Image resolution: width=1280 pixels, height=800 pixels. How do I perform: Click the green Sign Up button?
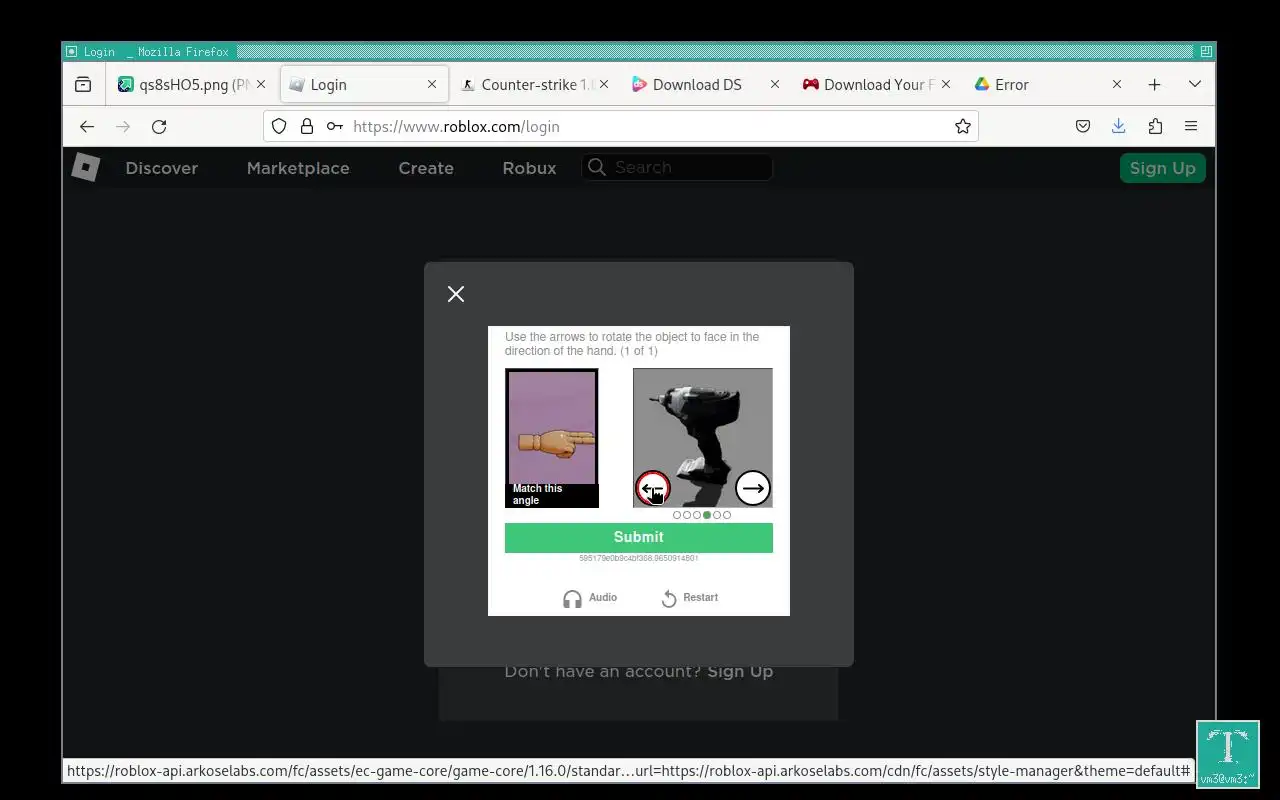[x=1162, y=168]
